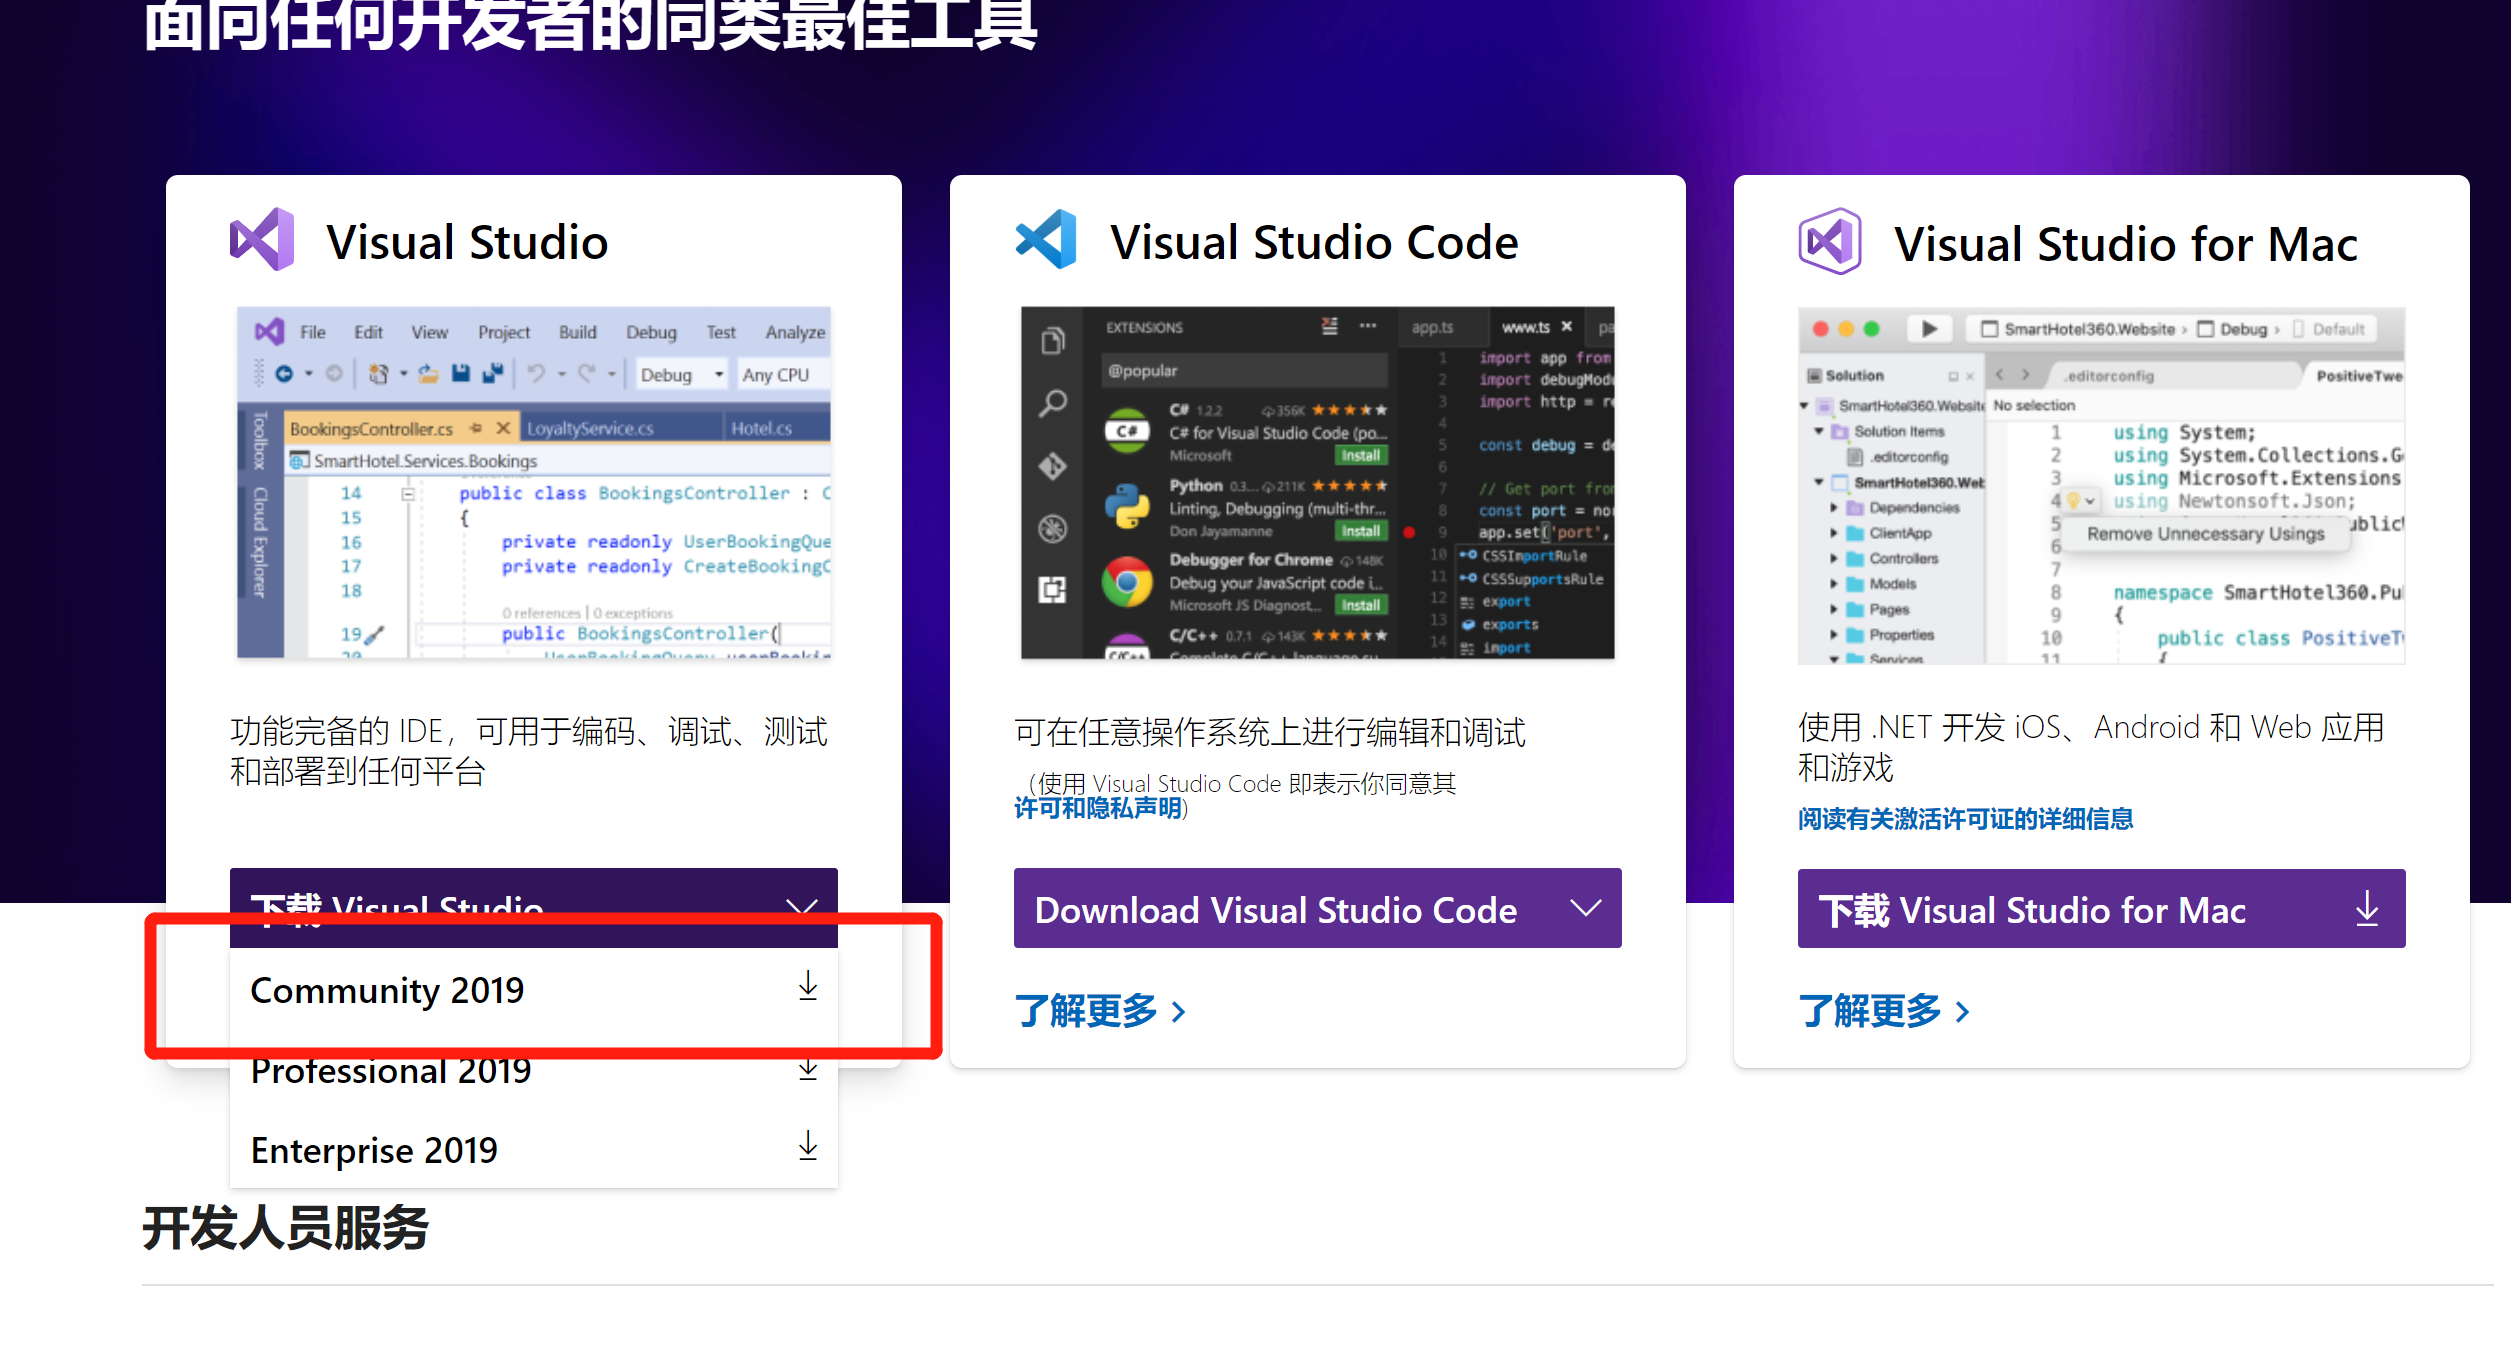Image resolution: width=2511 pixels, height=1348 pixels.
Task: Click the Visual Studio purple logo icon
Action: click(x=262, y=240)
